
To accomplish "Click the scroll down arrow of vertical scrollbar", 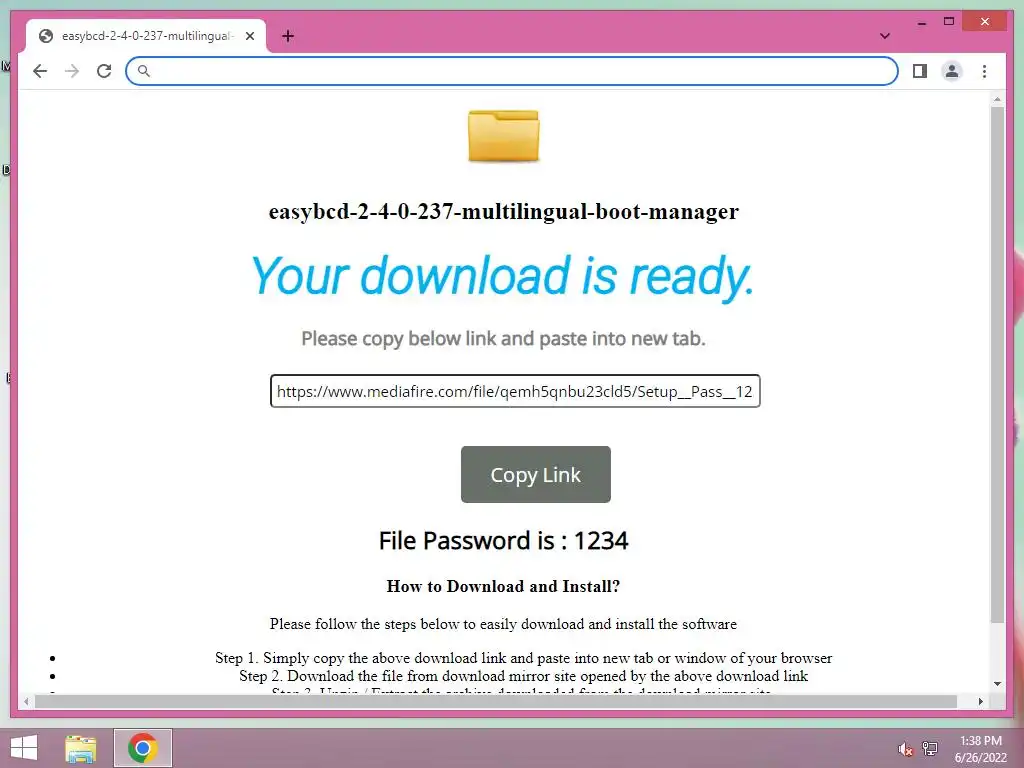I will click(x=997, y=684).
